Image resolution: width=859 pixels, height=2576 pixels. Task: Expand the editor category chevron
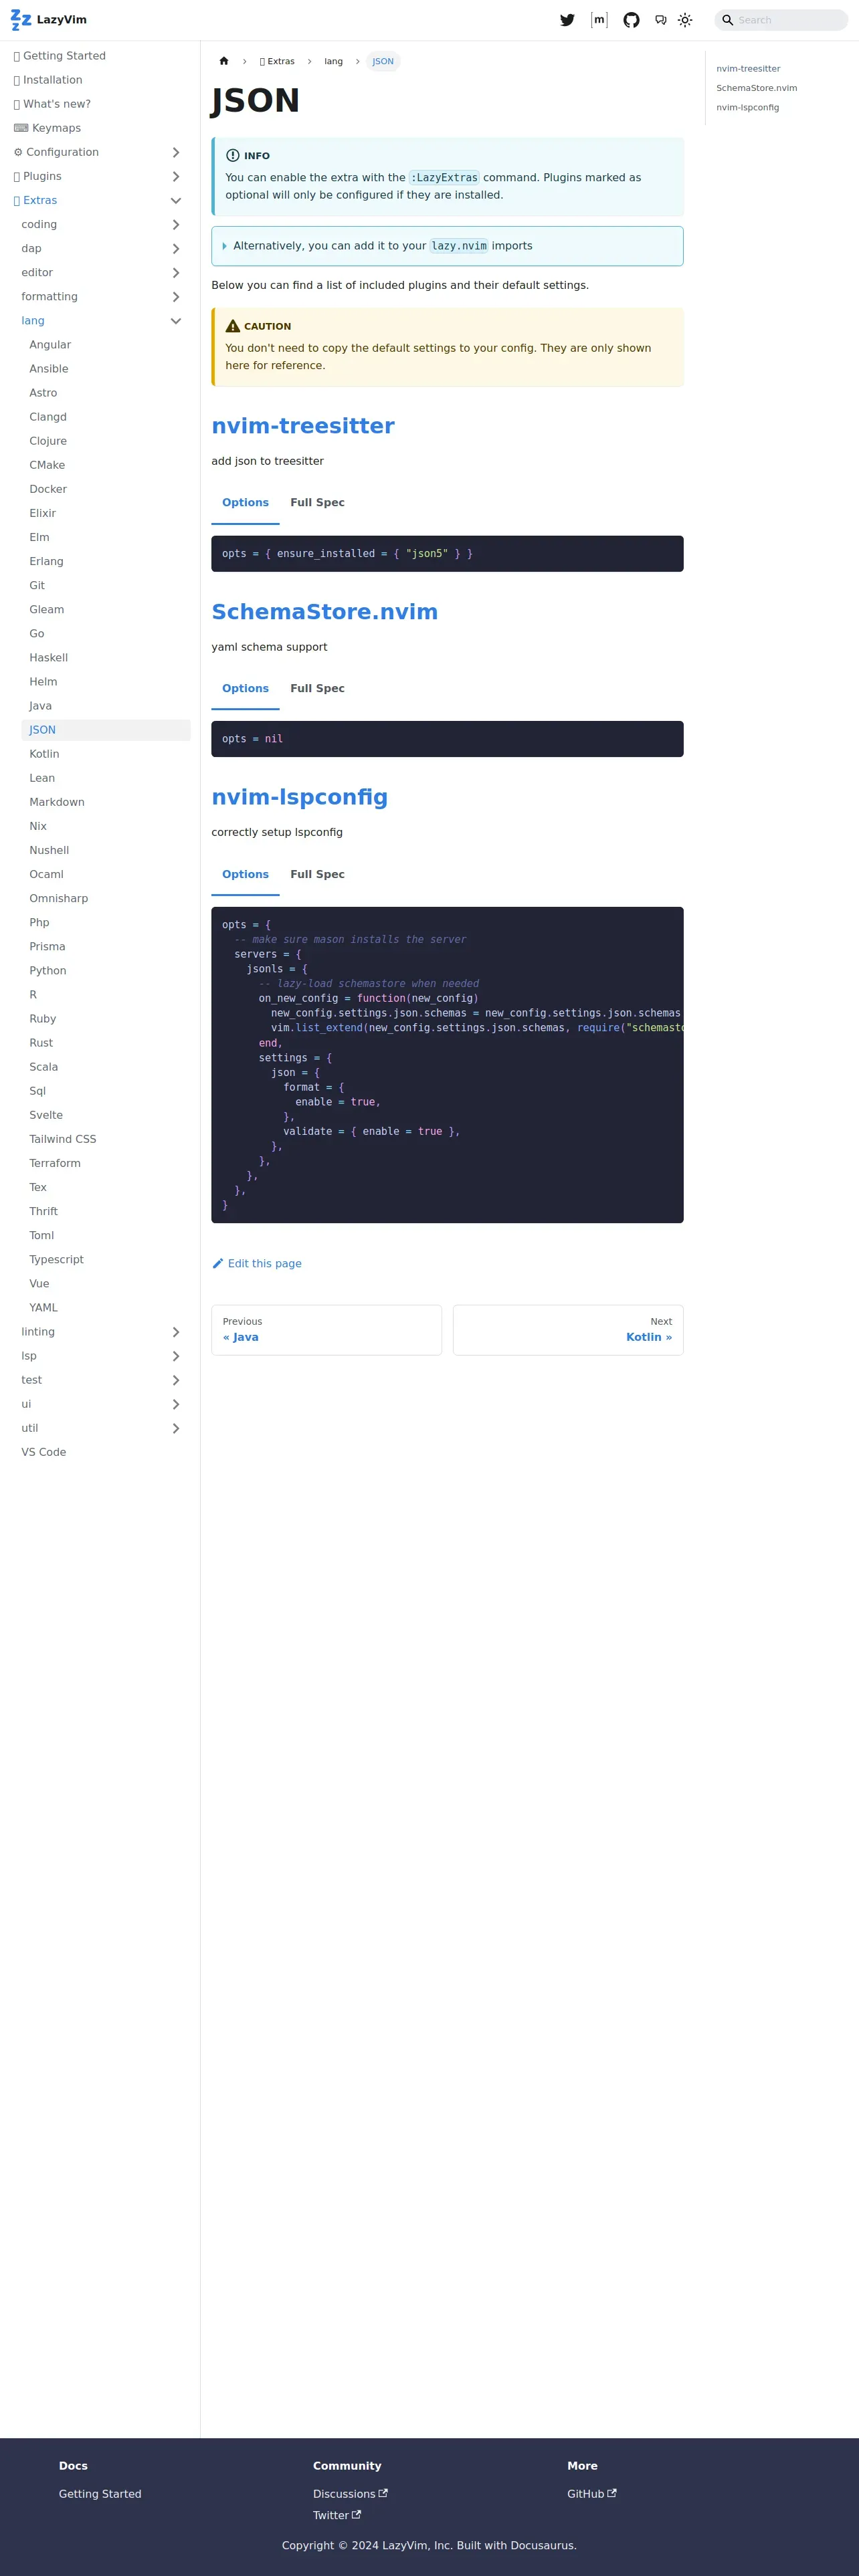click(x=176, y=273)
